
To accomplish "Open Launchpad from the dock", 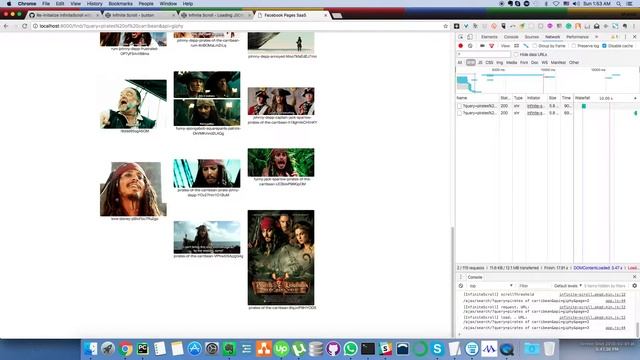I will pos(108,349).
